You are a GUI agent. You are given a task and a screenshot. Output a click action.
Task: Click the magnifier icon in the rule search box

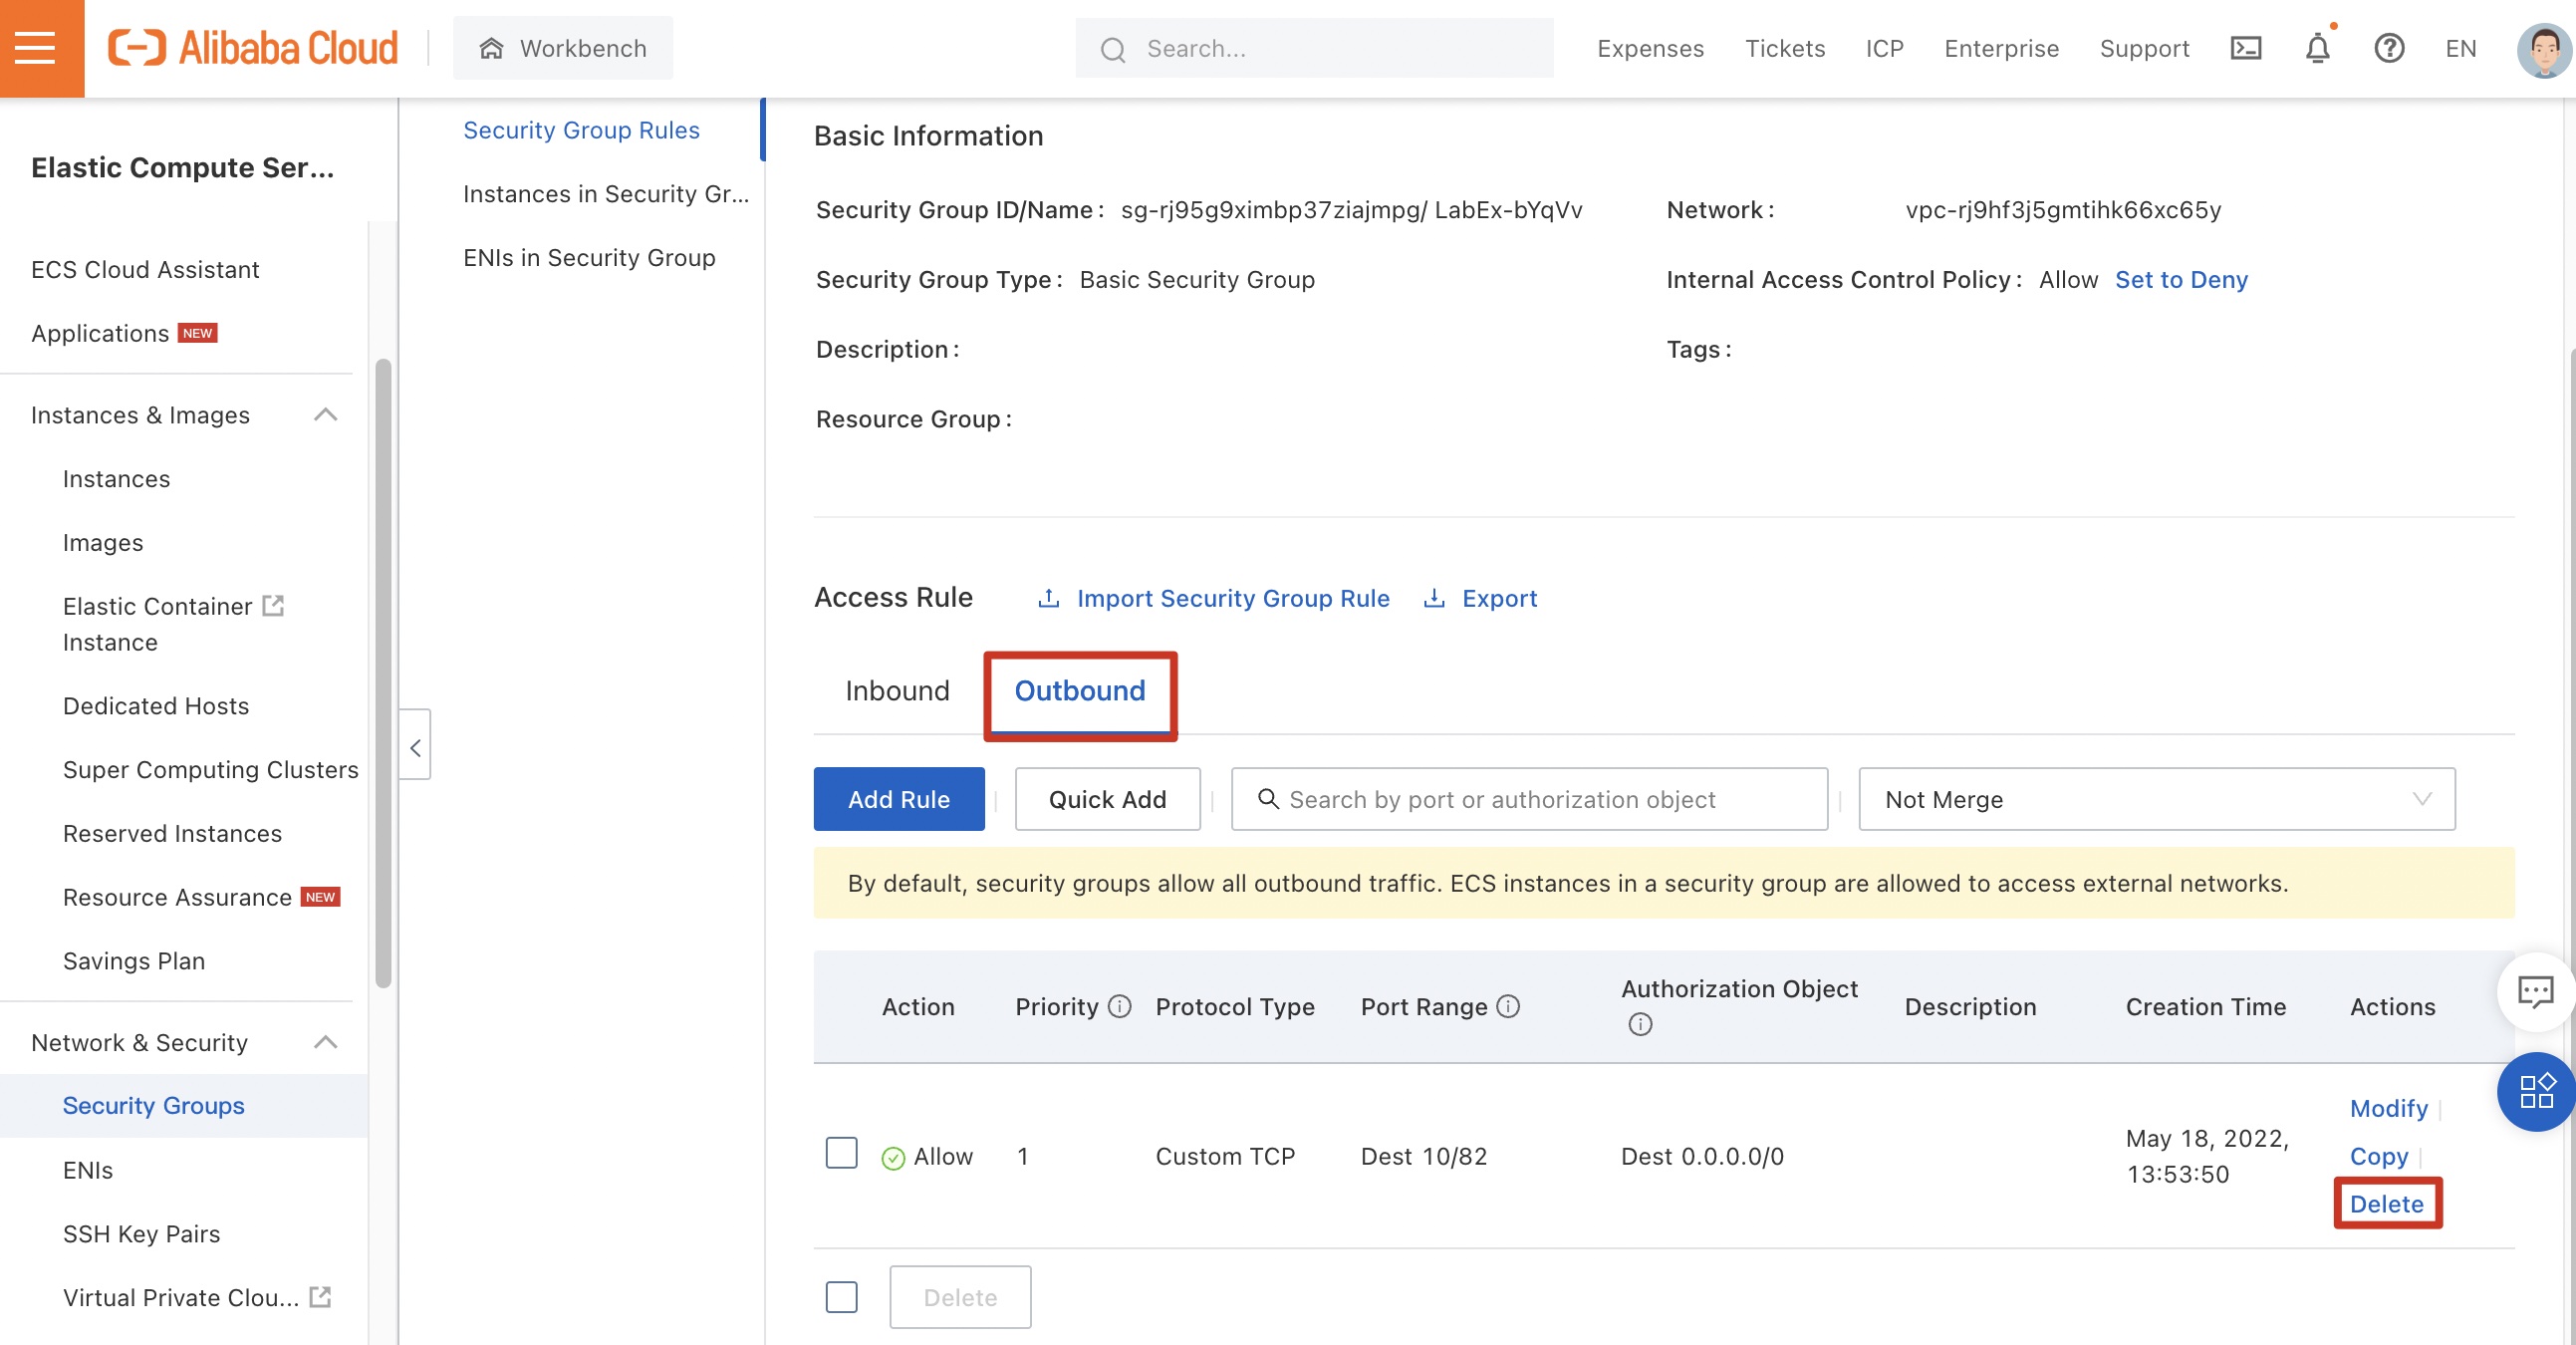(x=1268, y=799)
